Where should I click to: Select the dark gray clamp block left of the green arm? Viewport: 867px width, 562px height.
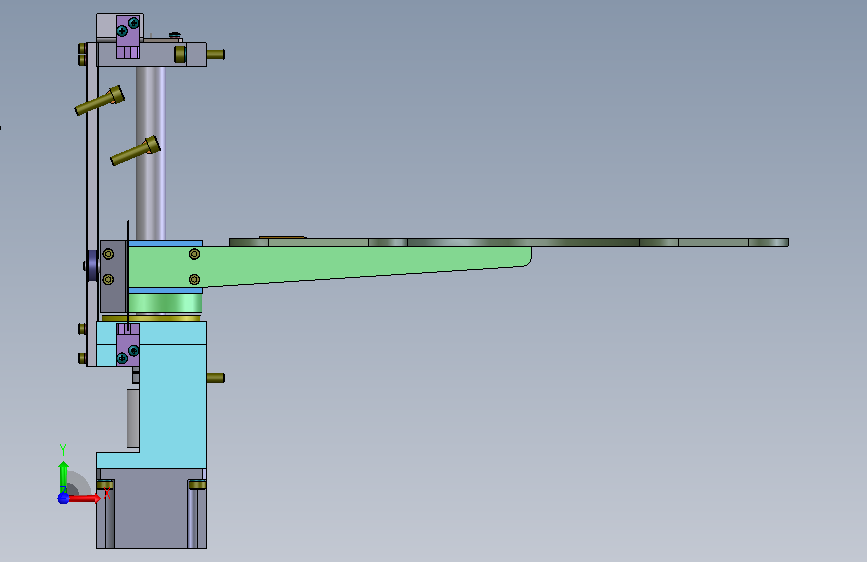point(113,277)
